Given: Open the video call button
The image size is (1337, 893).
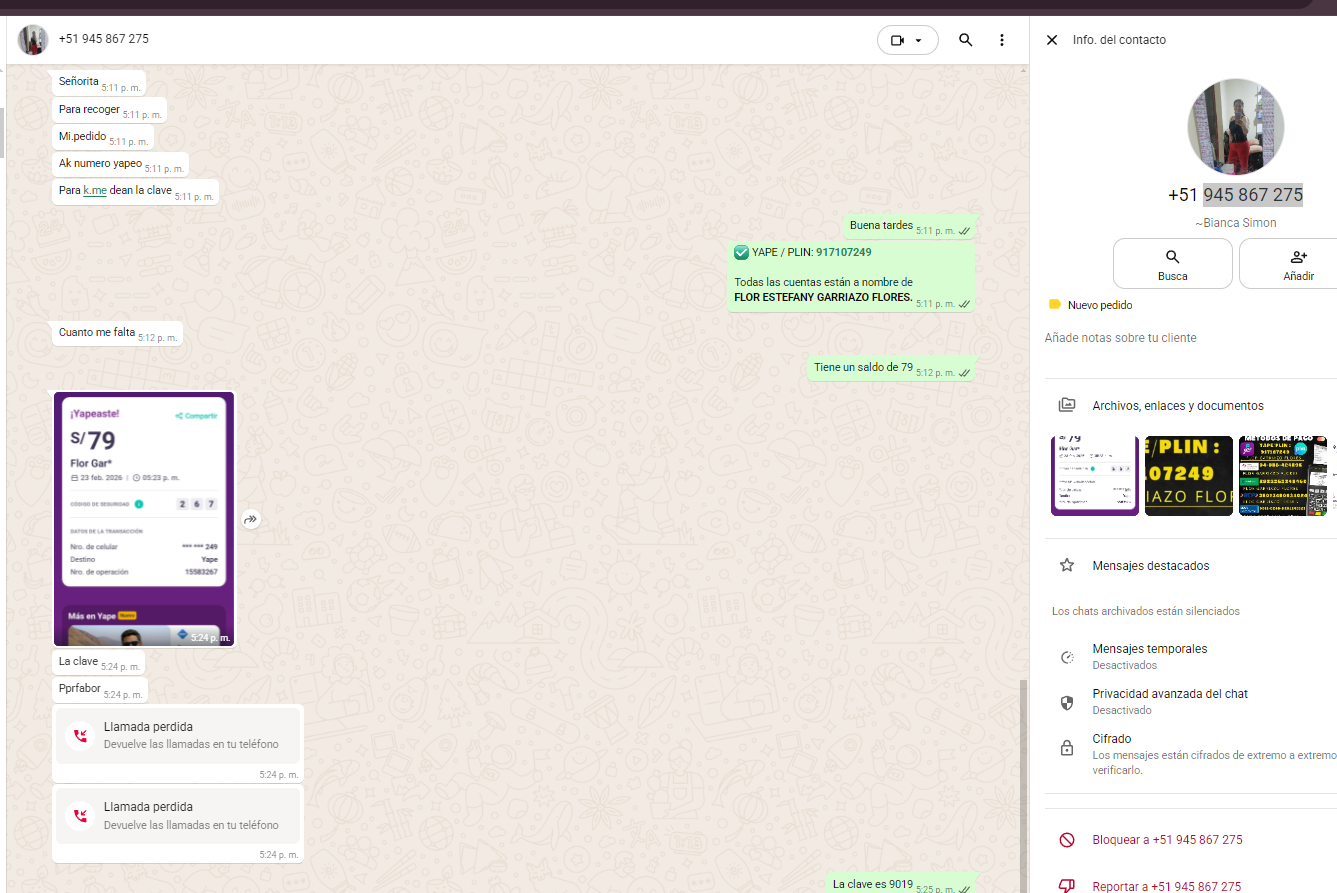Looking at the screenshot, I should coord(897,40).
